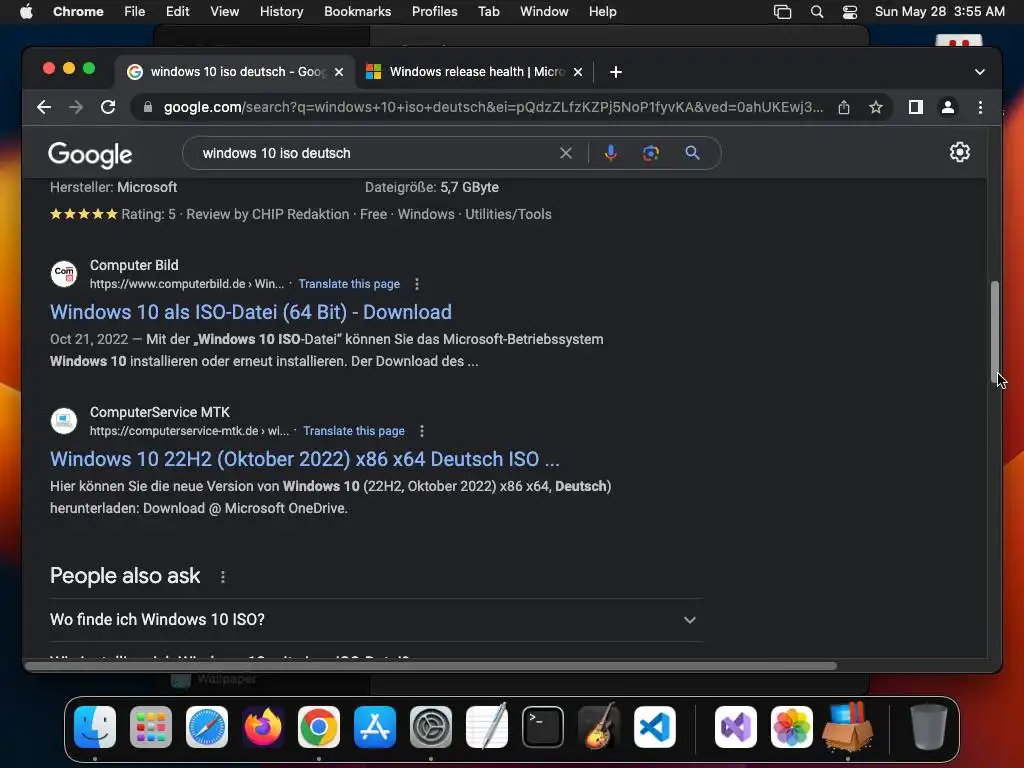Image resolution: width=1024 pixels, height=768 pixels.
Task: Open the Chrome app menu
Action: (78, 11)
